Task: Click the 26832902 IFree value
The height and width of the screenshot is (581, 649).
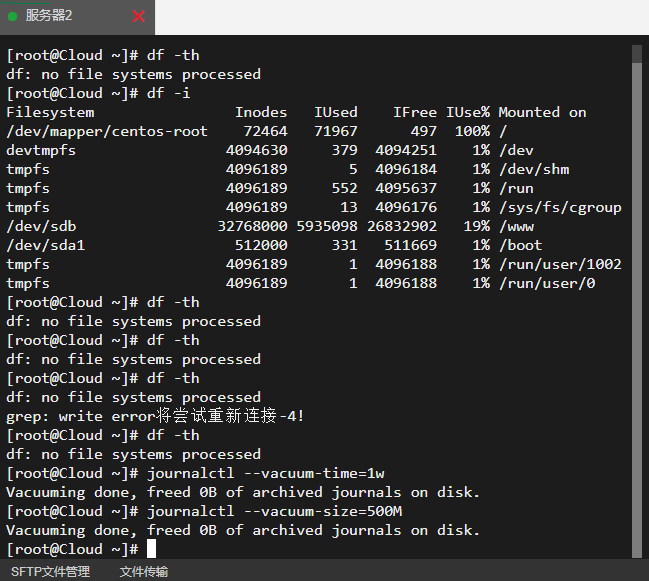Action: pos(402,226)
